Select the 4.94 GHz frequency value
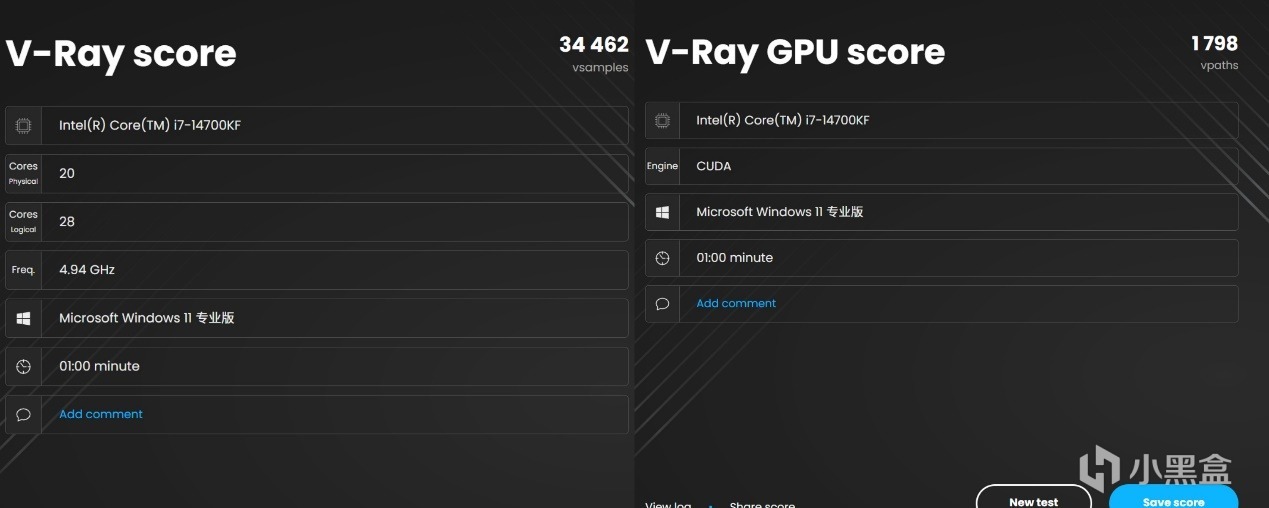Viewport: 1269px width, 508px height. pyautogui.click(x=87, y=270)
